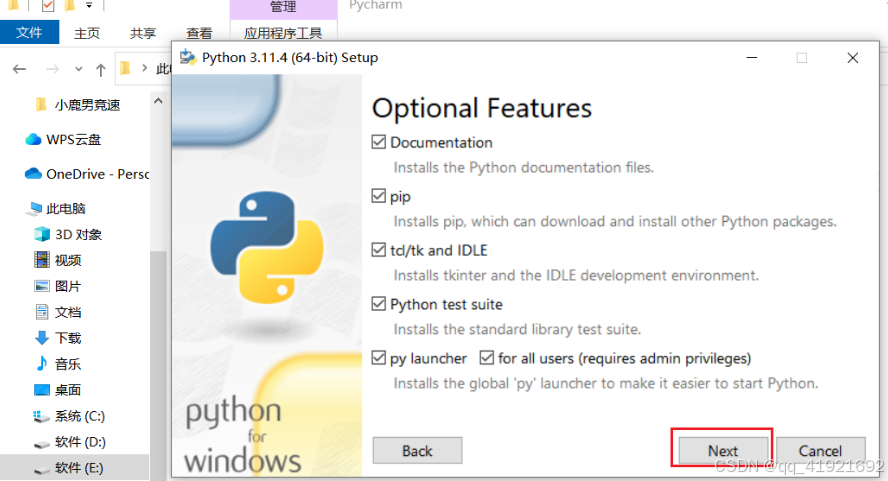
Task: Open the 查看 ribbon tab
Action: [x=199, y=33]
